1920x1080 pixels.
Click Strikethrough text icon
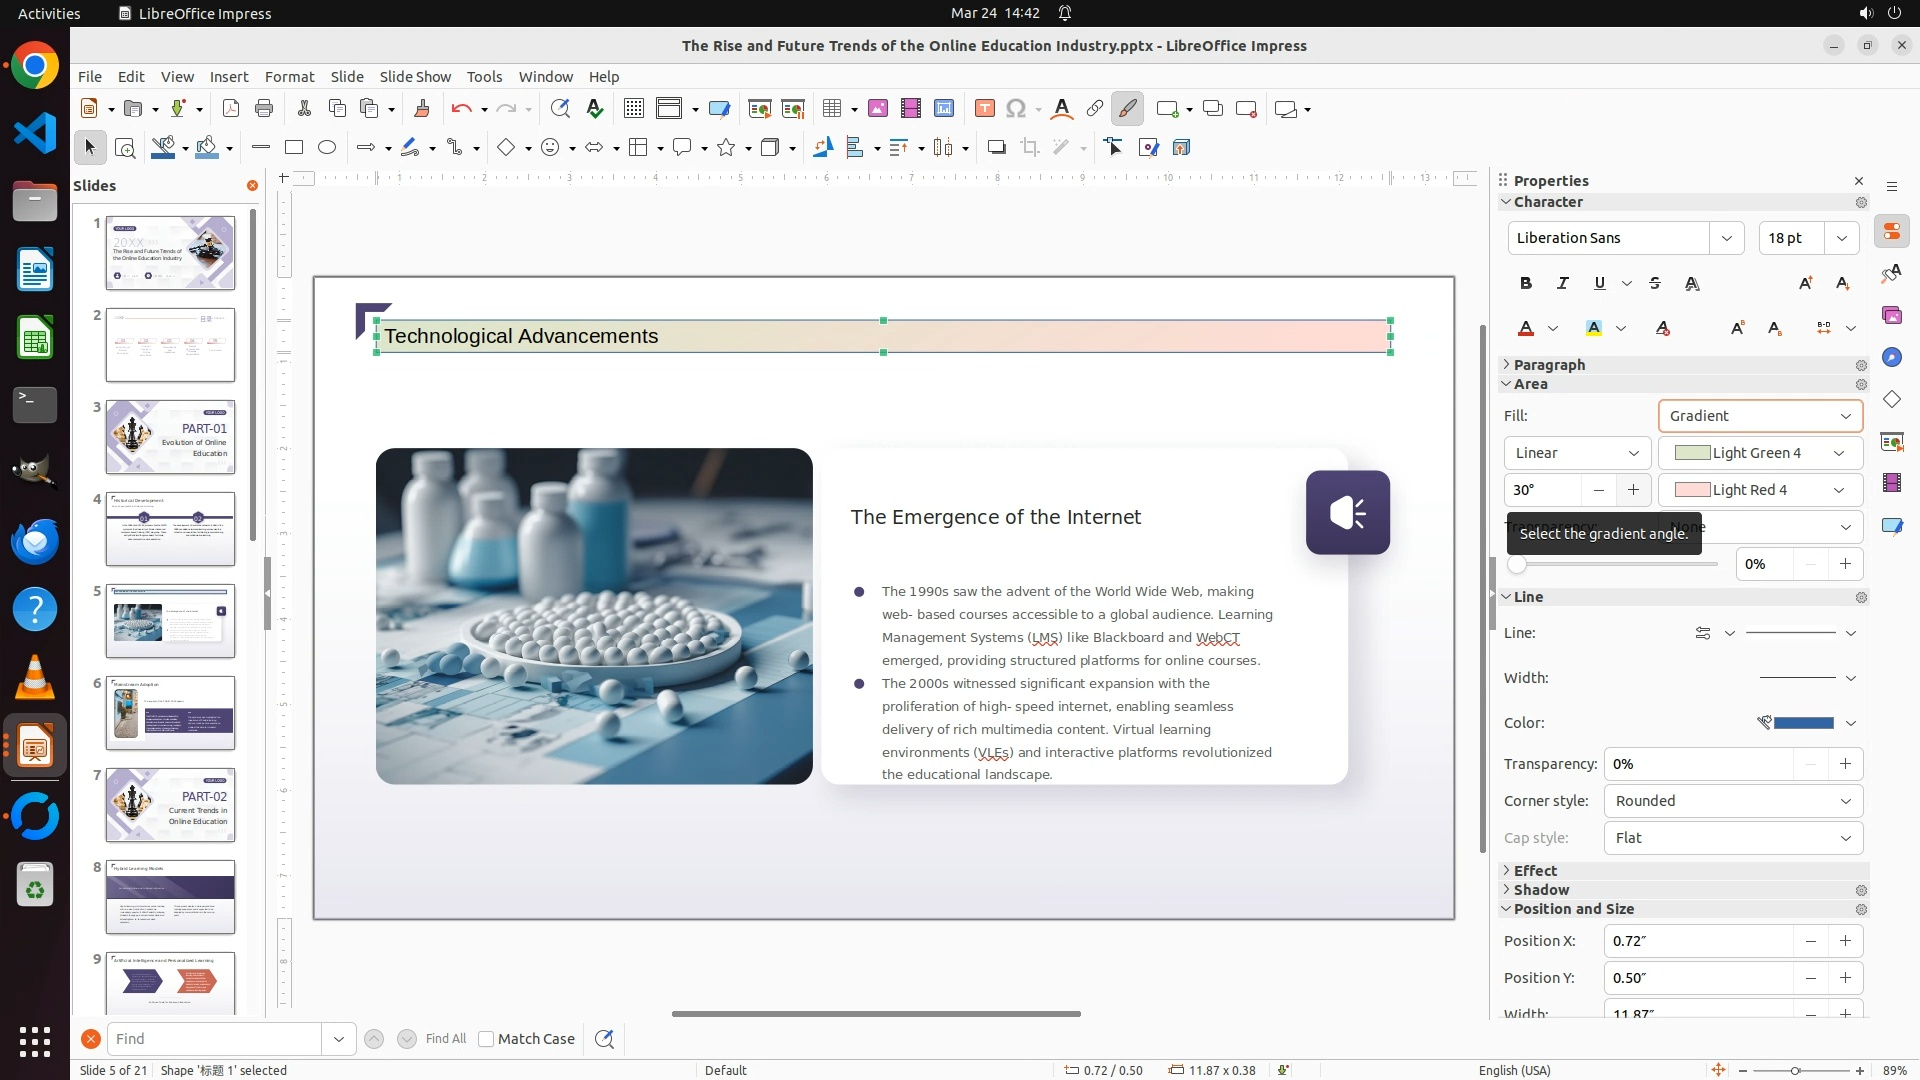click(x=1655, y=284)
